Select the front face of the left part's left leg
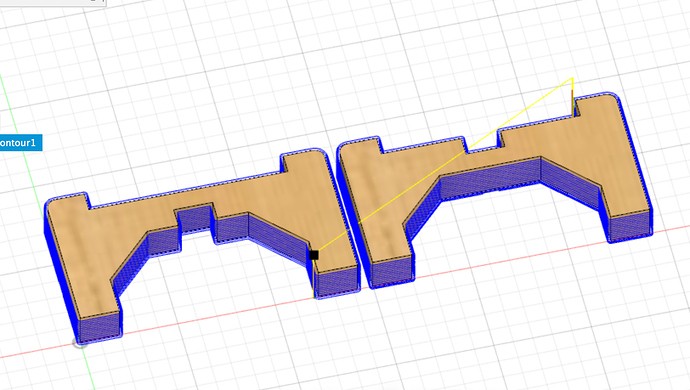This screenshot has width=690, height=390. coord(99,327)
